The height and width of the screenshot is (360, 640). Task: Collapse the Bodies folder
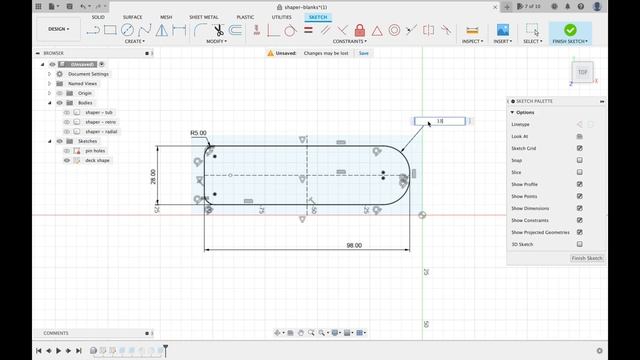49,103
